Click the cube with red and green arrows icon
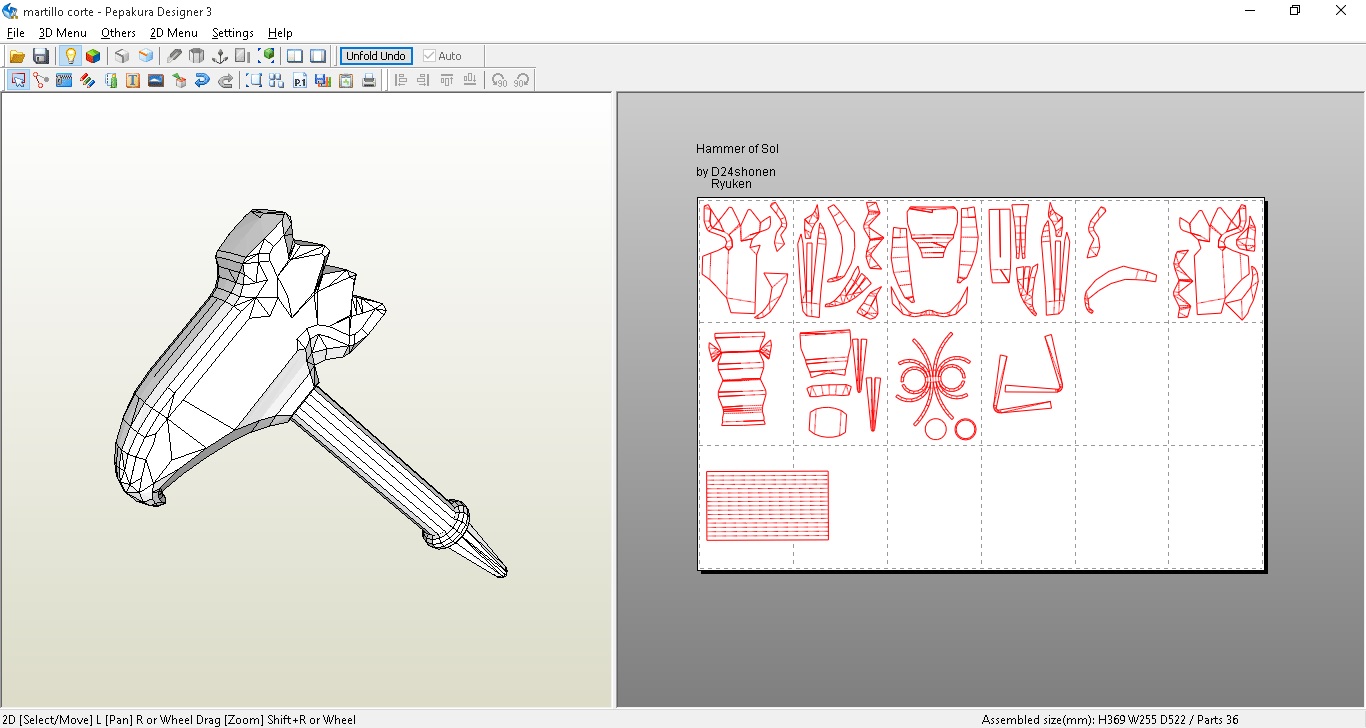1366x728 pixels. 179,80
